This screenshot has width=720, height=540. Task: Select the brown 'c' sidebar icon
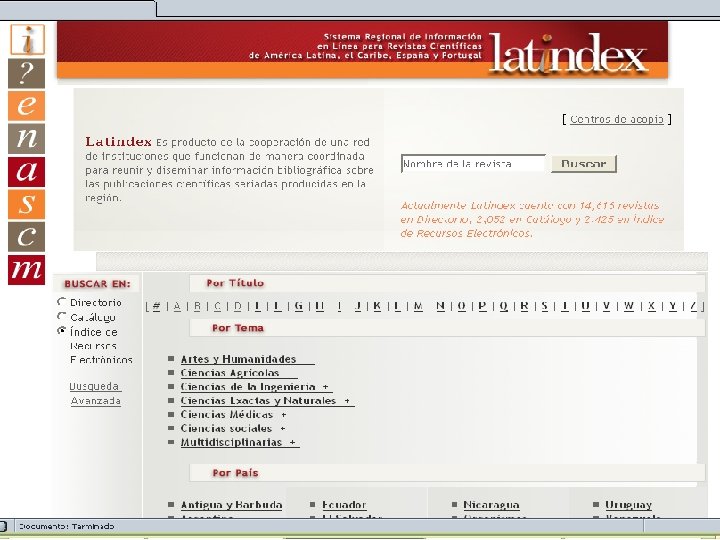[x=27, y=237]
